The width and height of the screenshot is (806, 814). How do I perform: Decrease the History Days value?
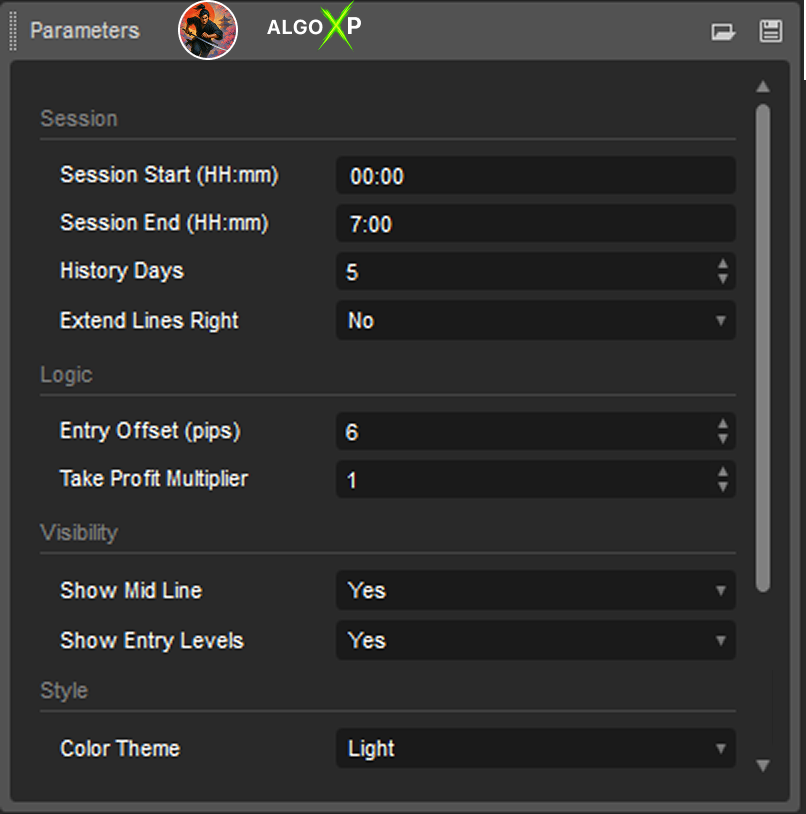coord(723,278)
